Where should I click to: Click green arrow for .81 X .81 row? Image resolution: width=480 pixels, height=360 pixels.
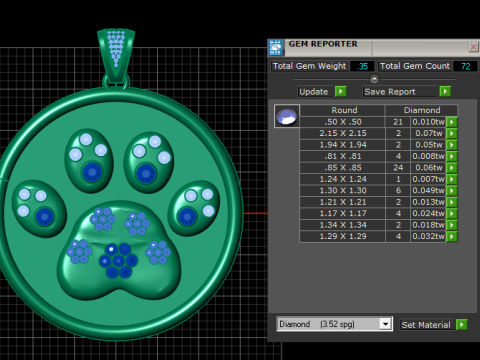point(452,156)
